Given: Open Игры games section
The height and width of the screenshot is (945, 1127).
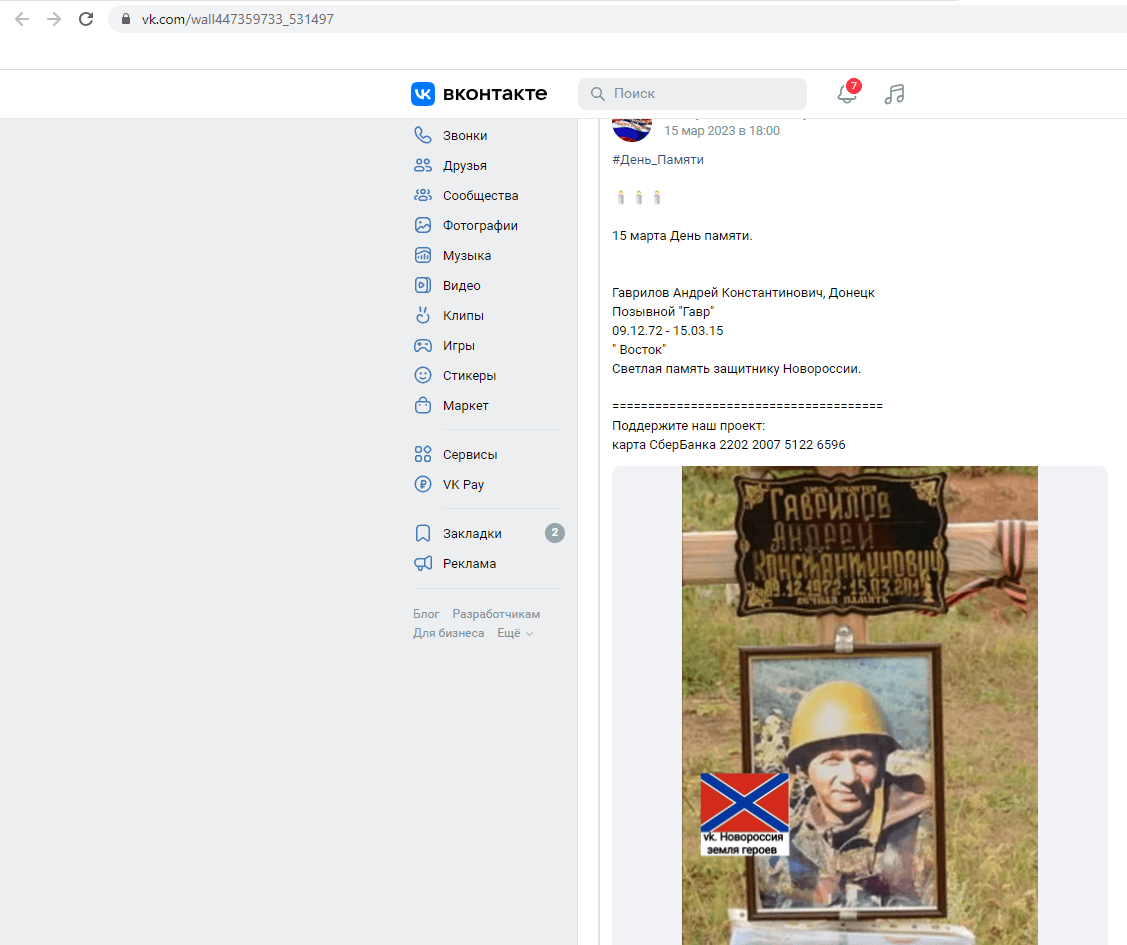Looking at the screenshot, I should [459, 346].
